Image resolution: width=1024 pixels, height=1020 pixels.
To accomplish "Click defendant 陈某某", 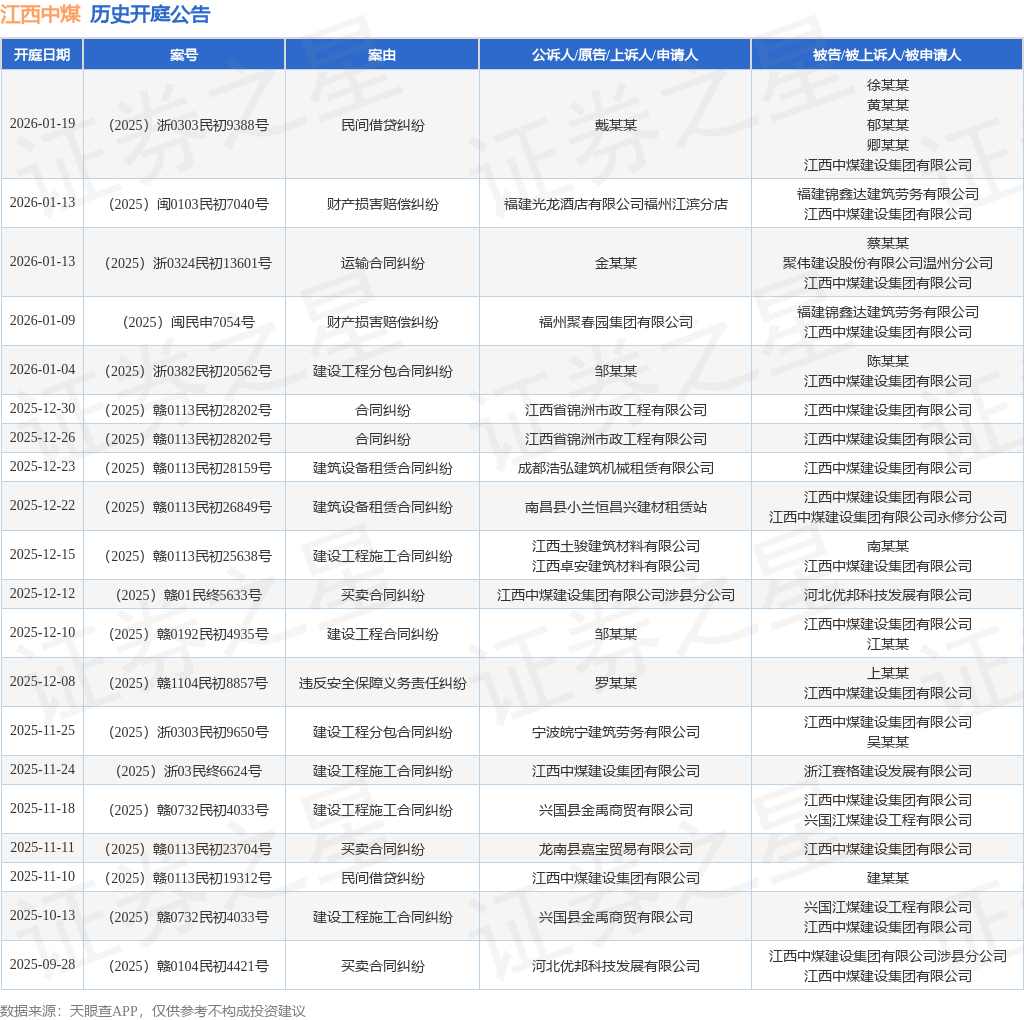I will (888, 361).
